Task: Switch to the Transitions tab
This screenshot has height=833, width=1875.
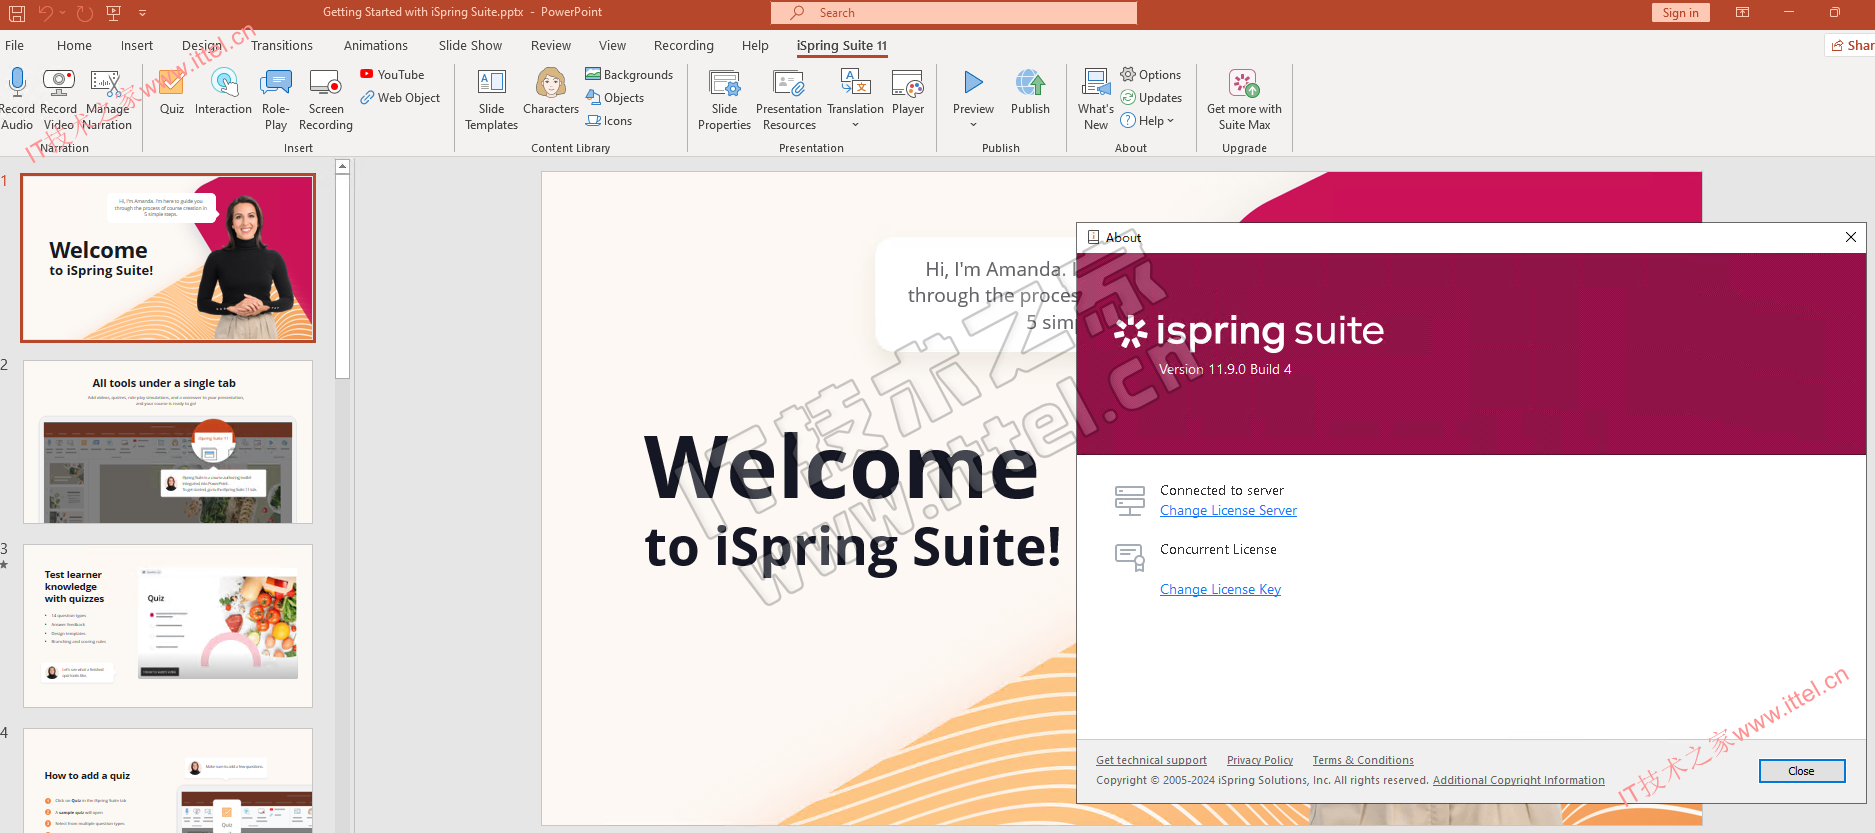Action: coord(282,45)
